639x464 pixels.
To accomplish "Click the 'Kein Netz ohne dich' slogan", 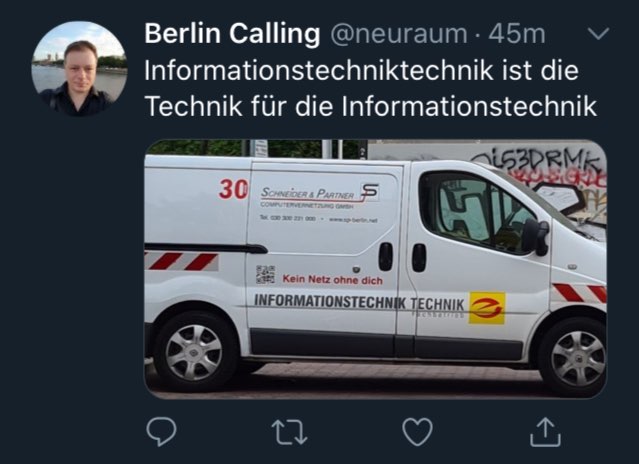I will point(333,280).
